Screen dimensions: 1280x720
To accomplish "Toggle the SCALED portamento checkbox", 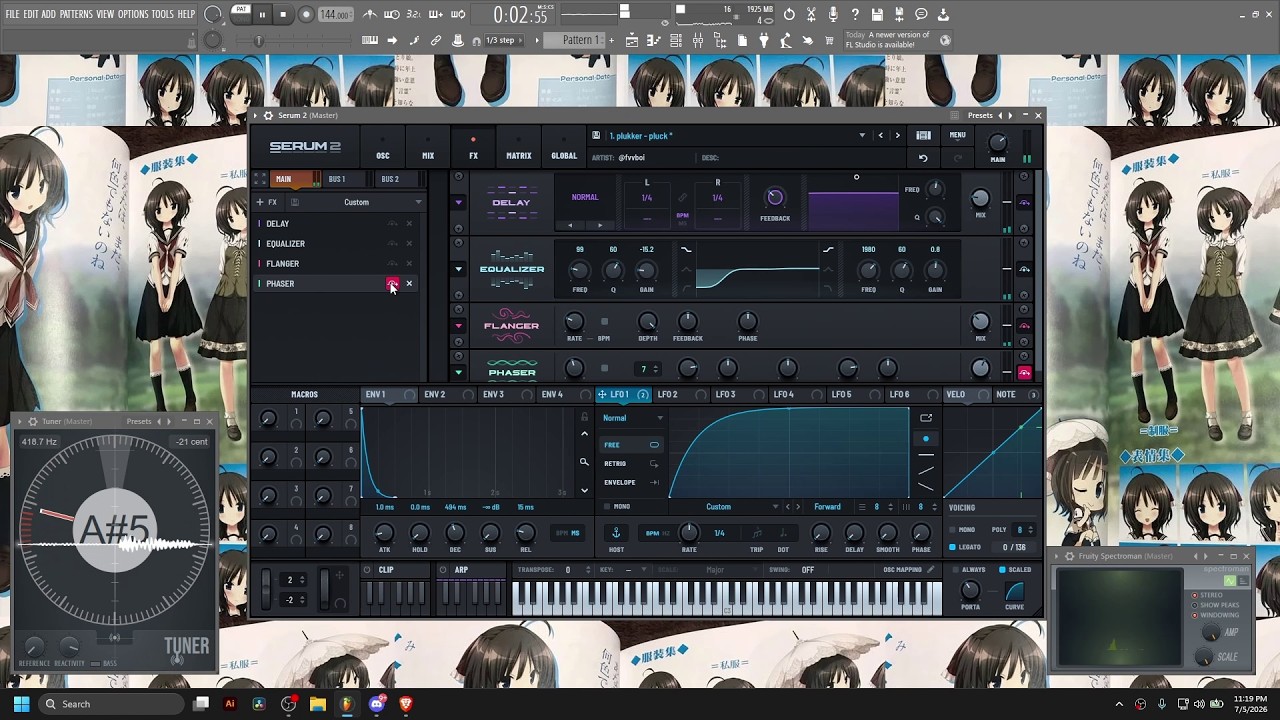I will [x=1002, y=570].
